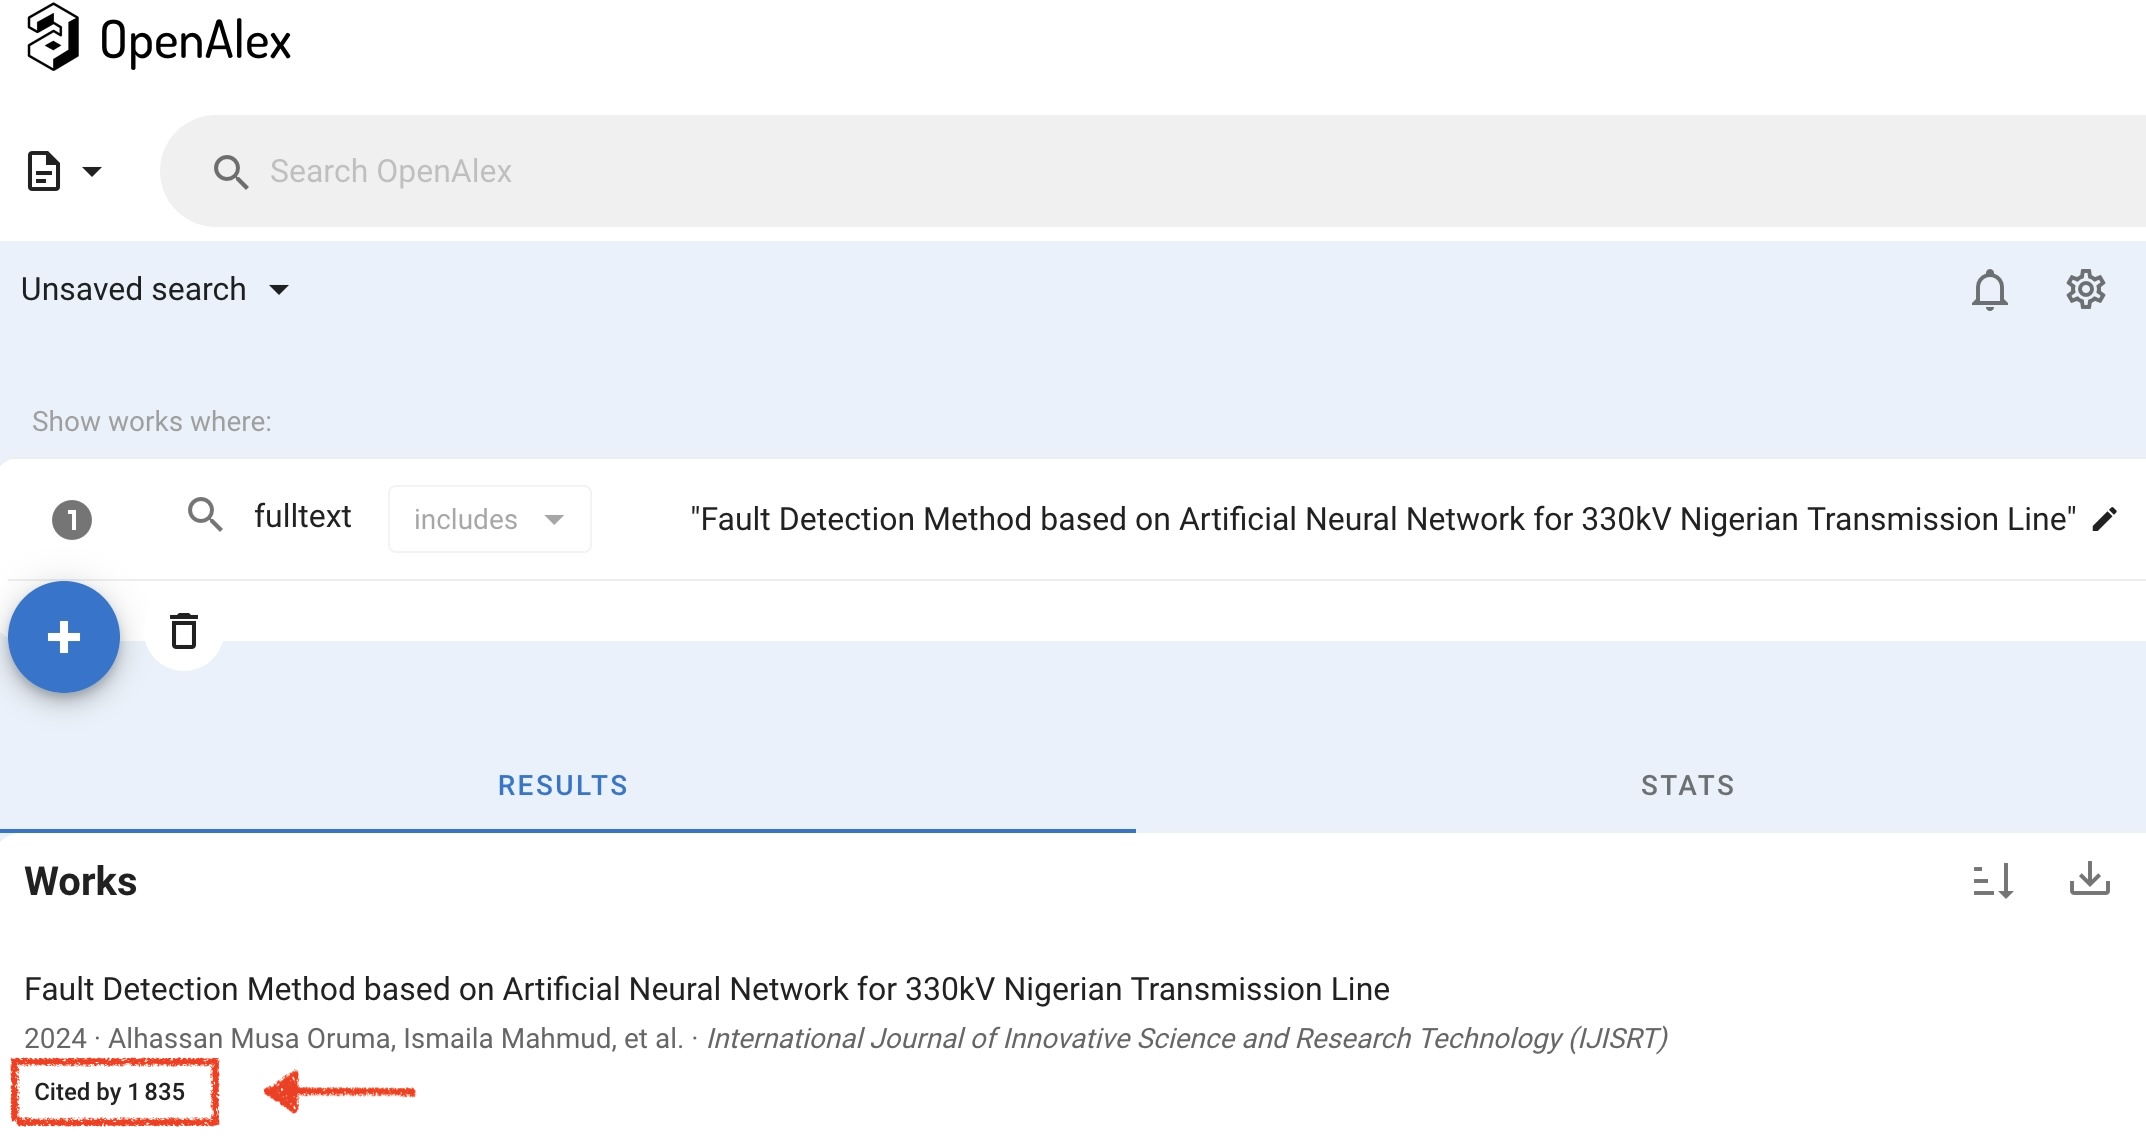
Task: Click the quoted fulltext filter value
Action: coord(1382,519)
